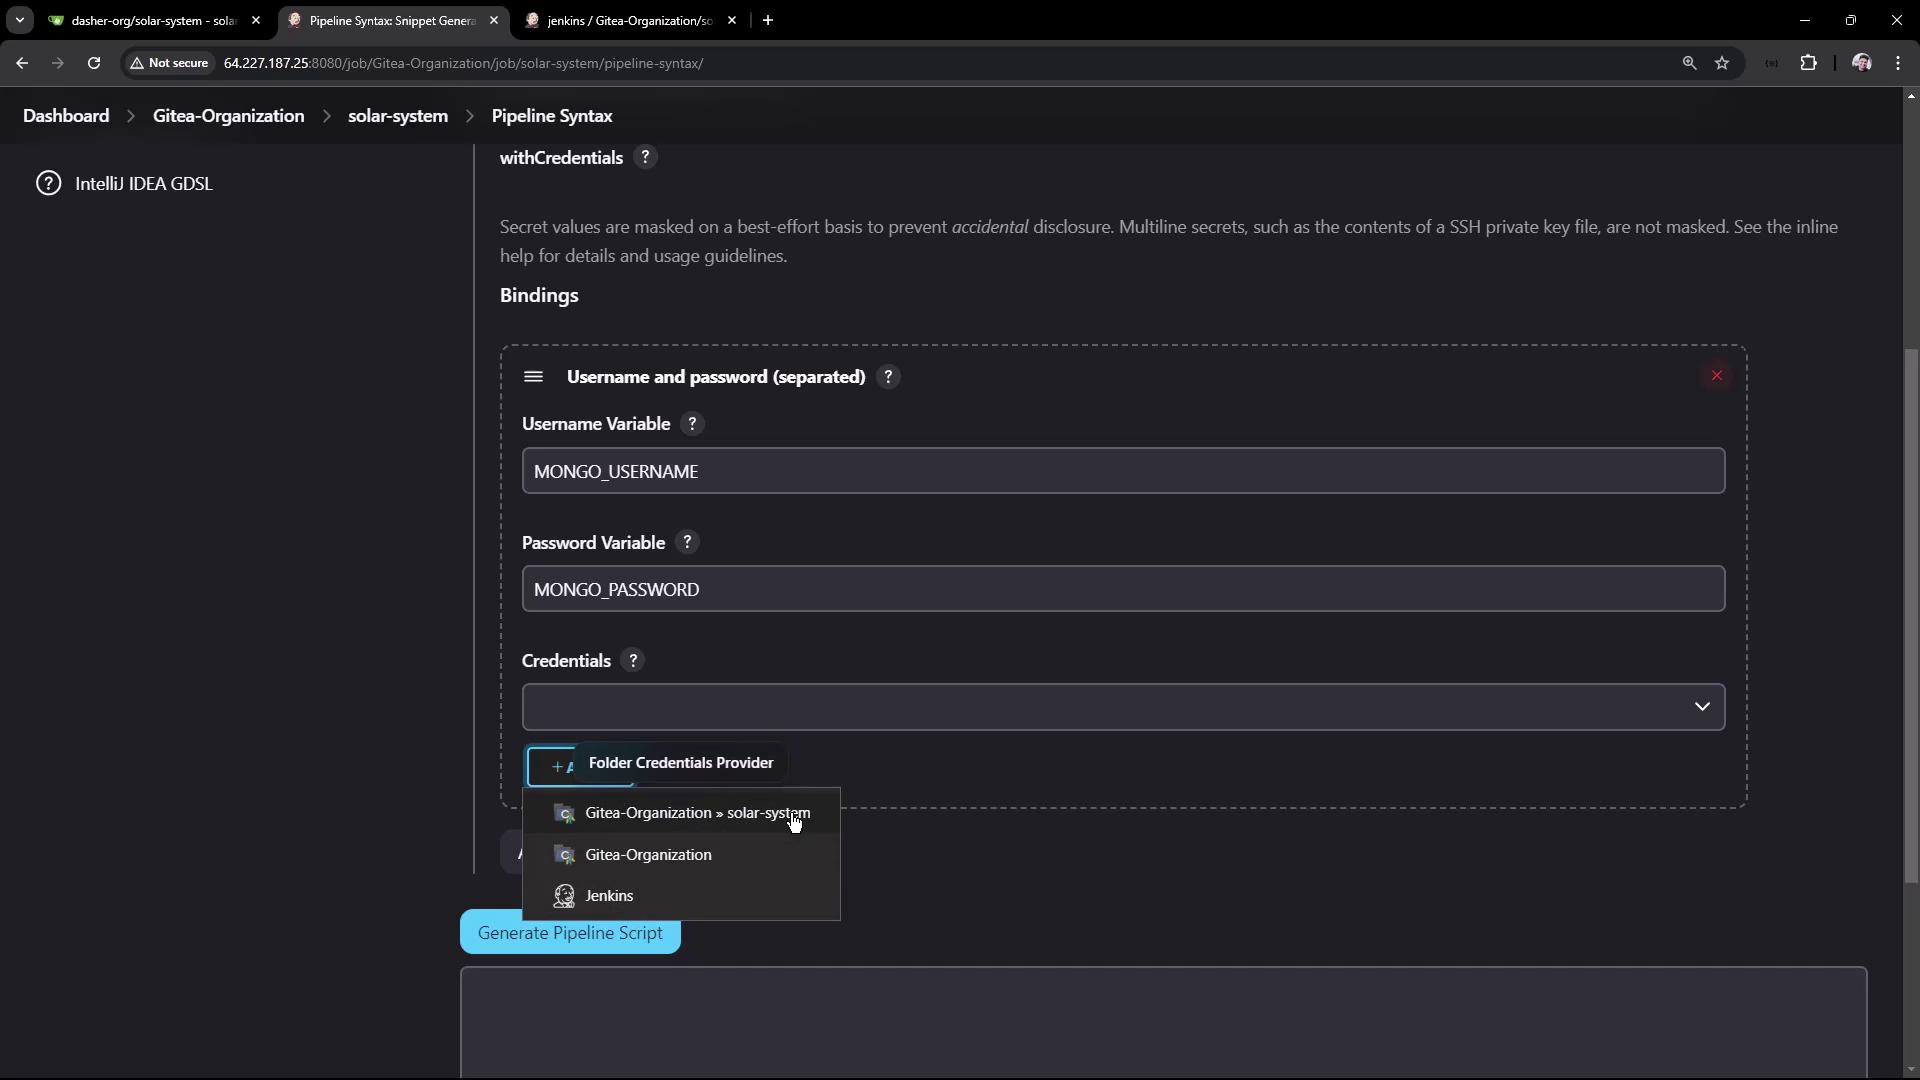Click help icon beside Password Variable
This screenshot has height=1080, width=1920.
687,543
